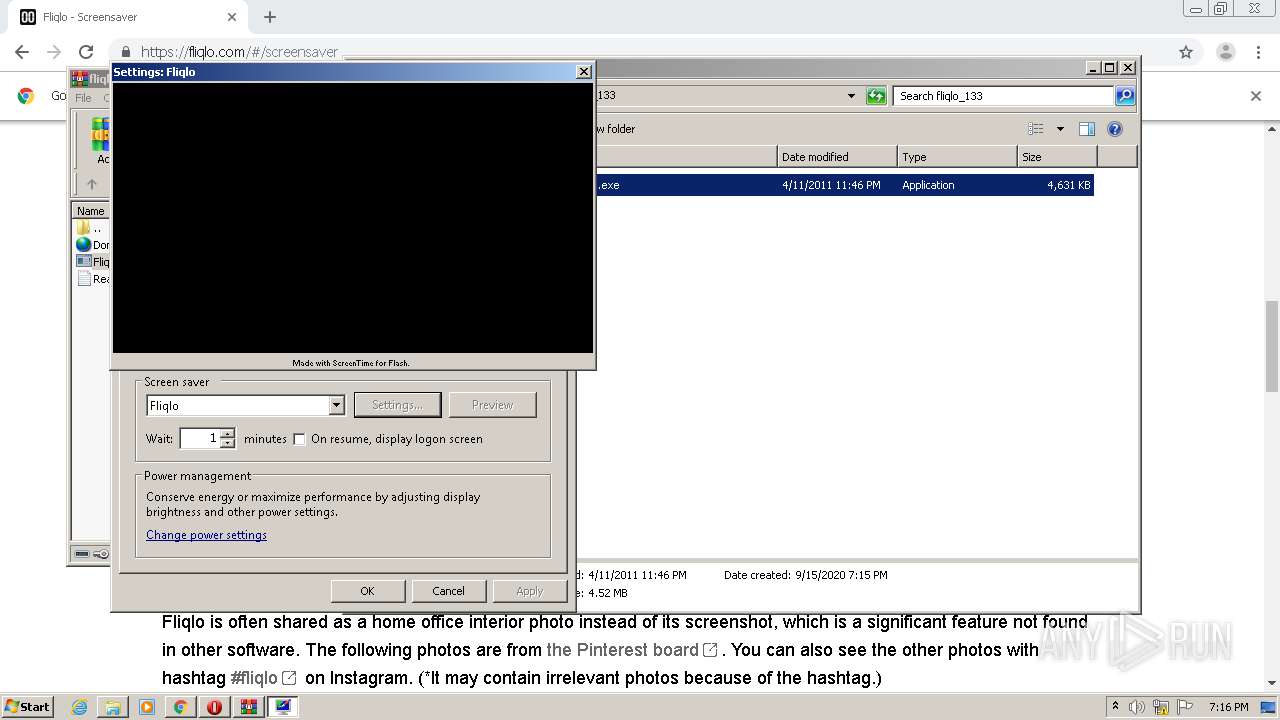Open the Start menu
The width and height of the screenshot is (1280, 720).
coord(27,707)
